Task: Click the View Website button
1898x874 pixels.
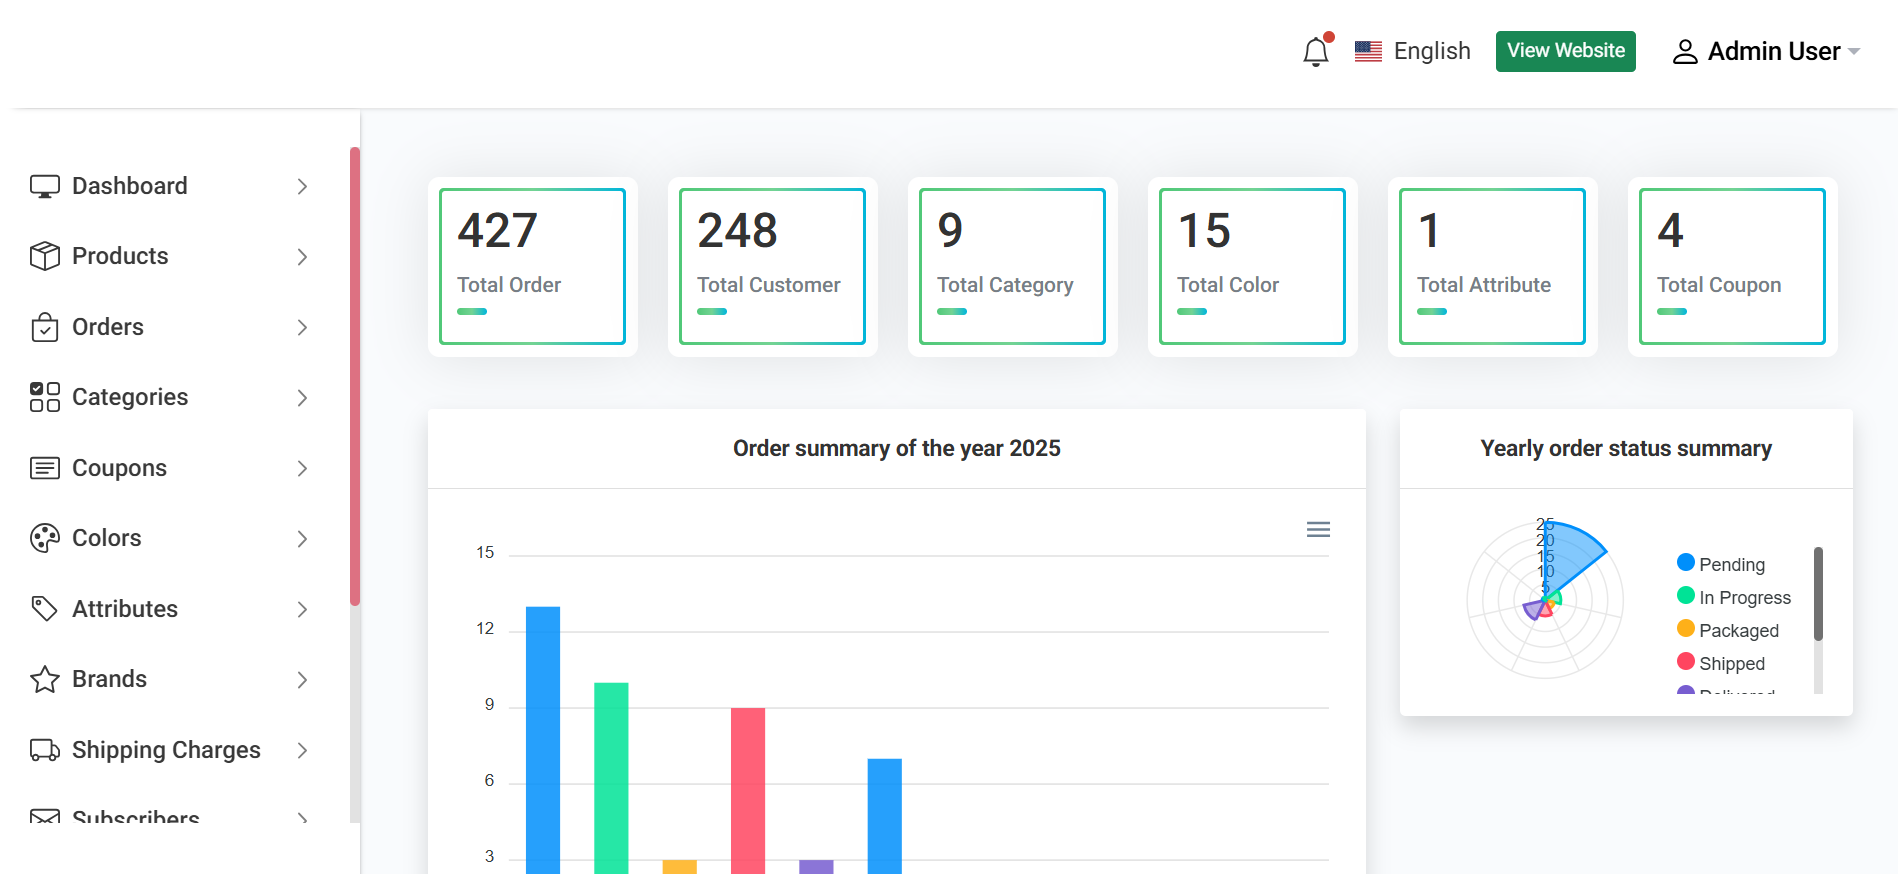Action: pyautogui.click(x=1565, y=51)
